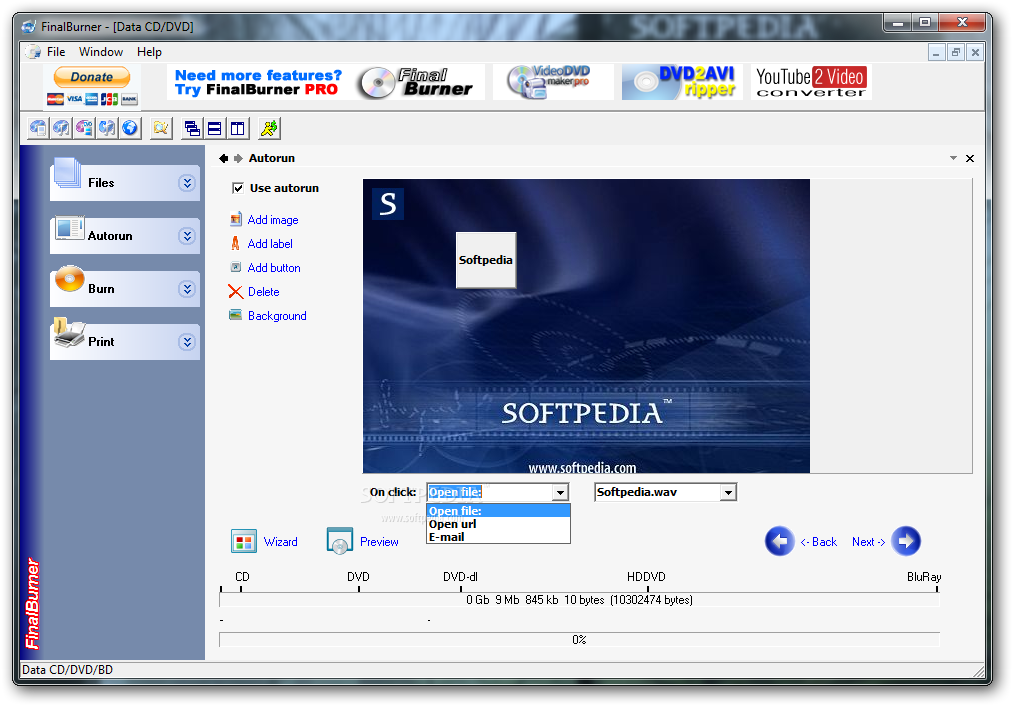1013x706 pixels.
Task: Click the Print panel printer icon
Action: 69,333
